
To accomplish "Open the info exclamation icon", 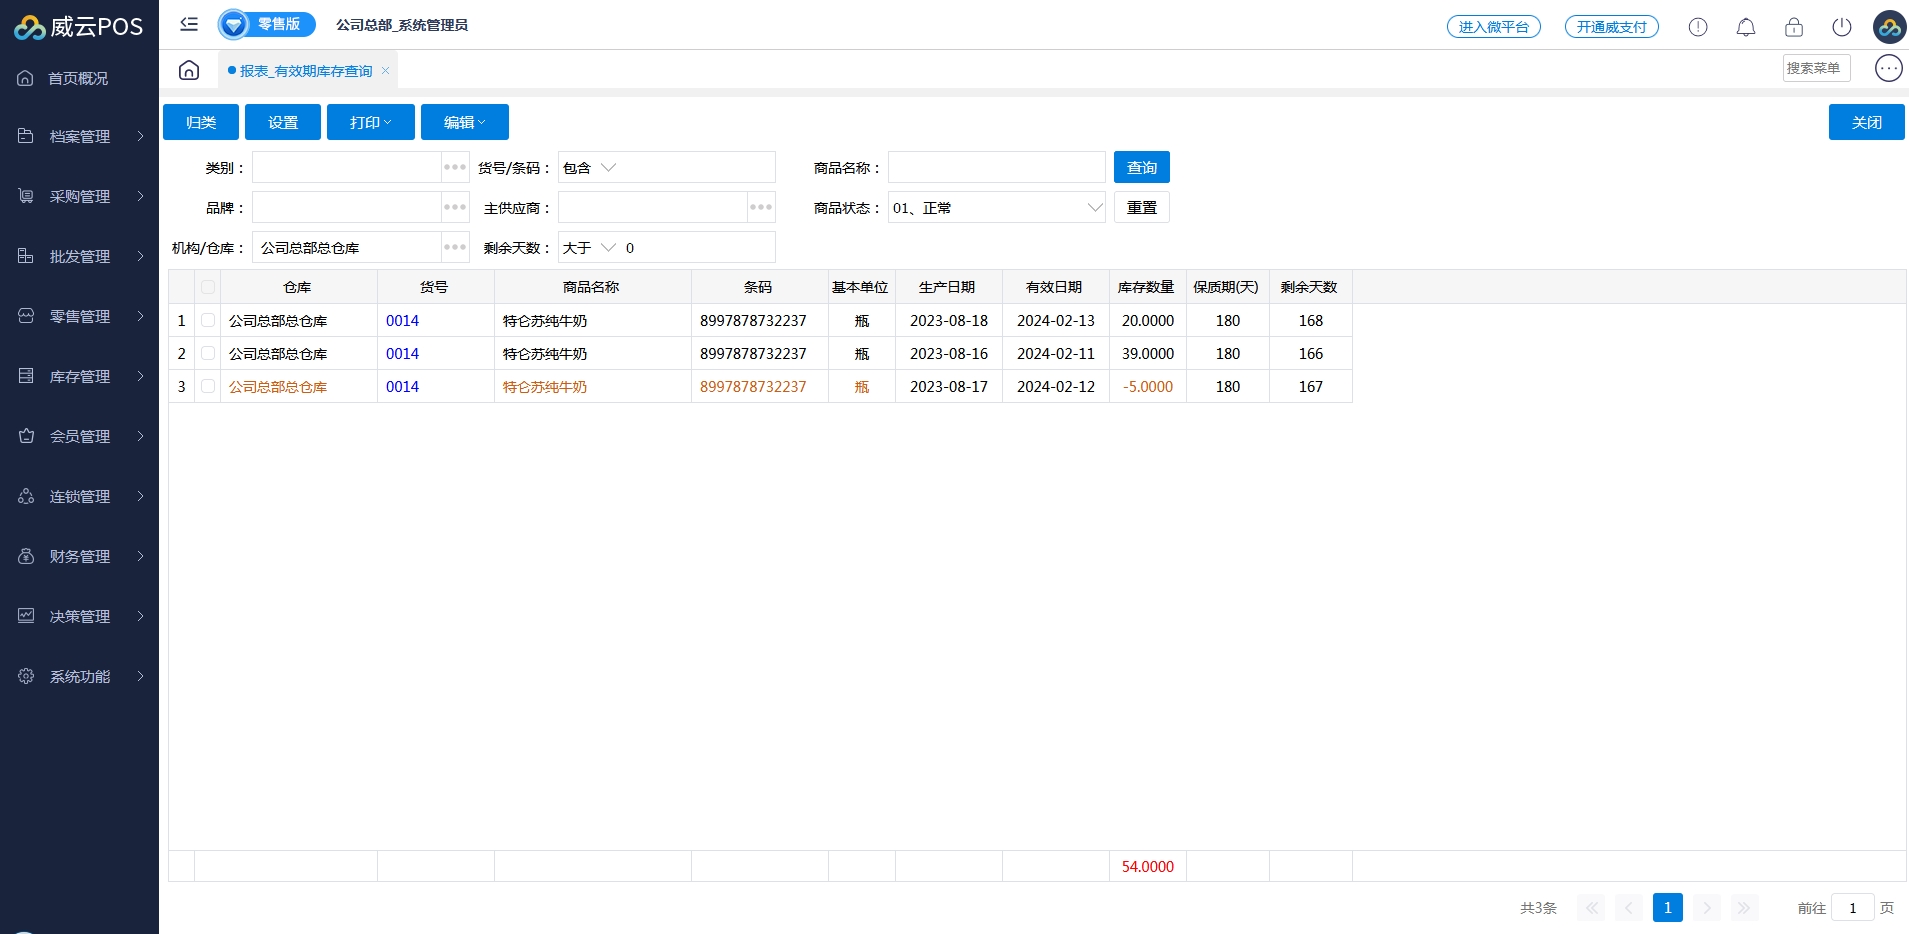I will click(x=1698, y=27).
